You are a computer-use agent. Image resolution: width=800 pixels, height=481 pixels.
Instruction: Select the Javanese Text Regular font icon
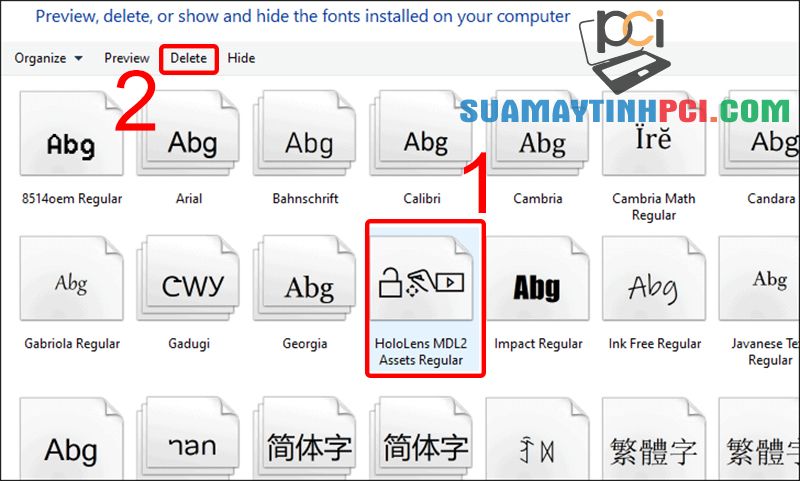click(x=760, y=279)
